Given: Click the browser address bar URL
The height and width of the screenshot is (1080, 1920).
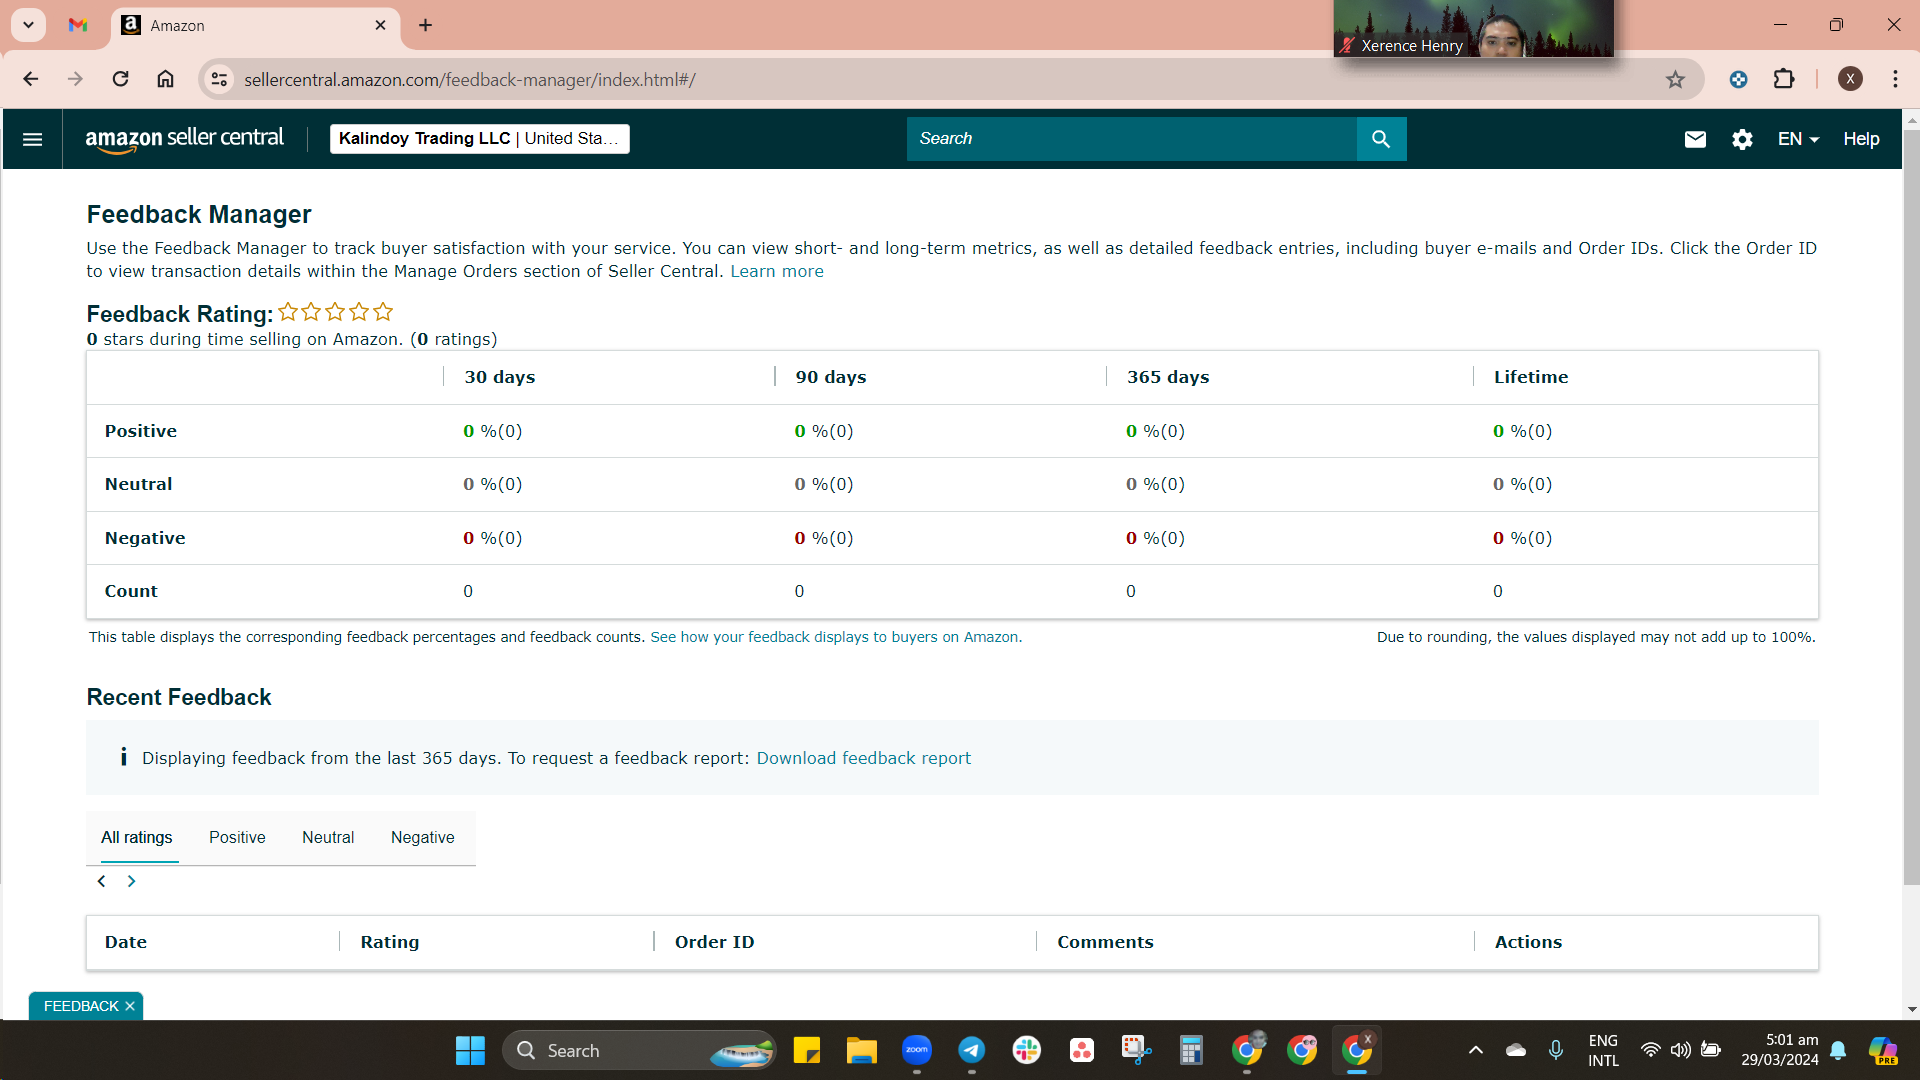Looking at the screenshot, I should pyautogui.click(x=470, y=80).
